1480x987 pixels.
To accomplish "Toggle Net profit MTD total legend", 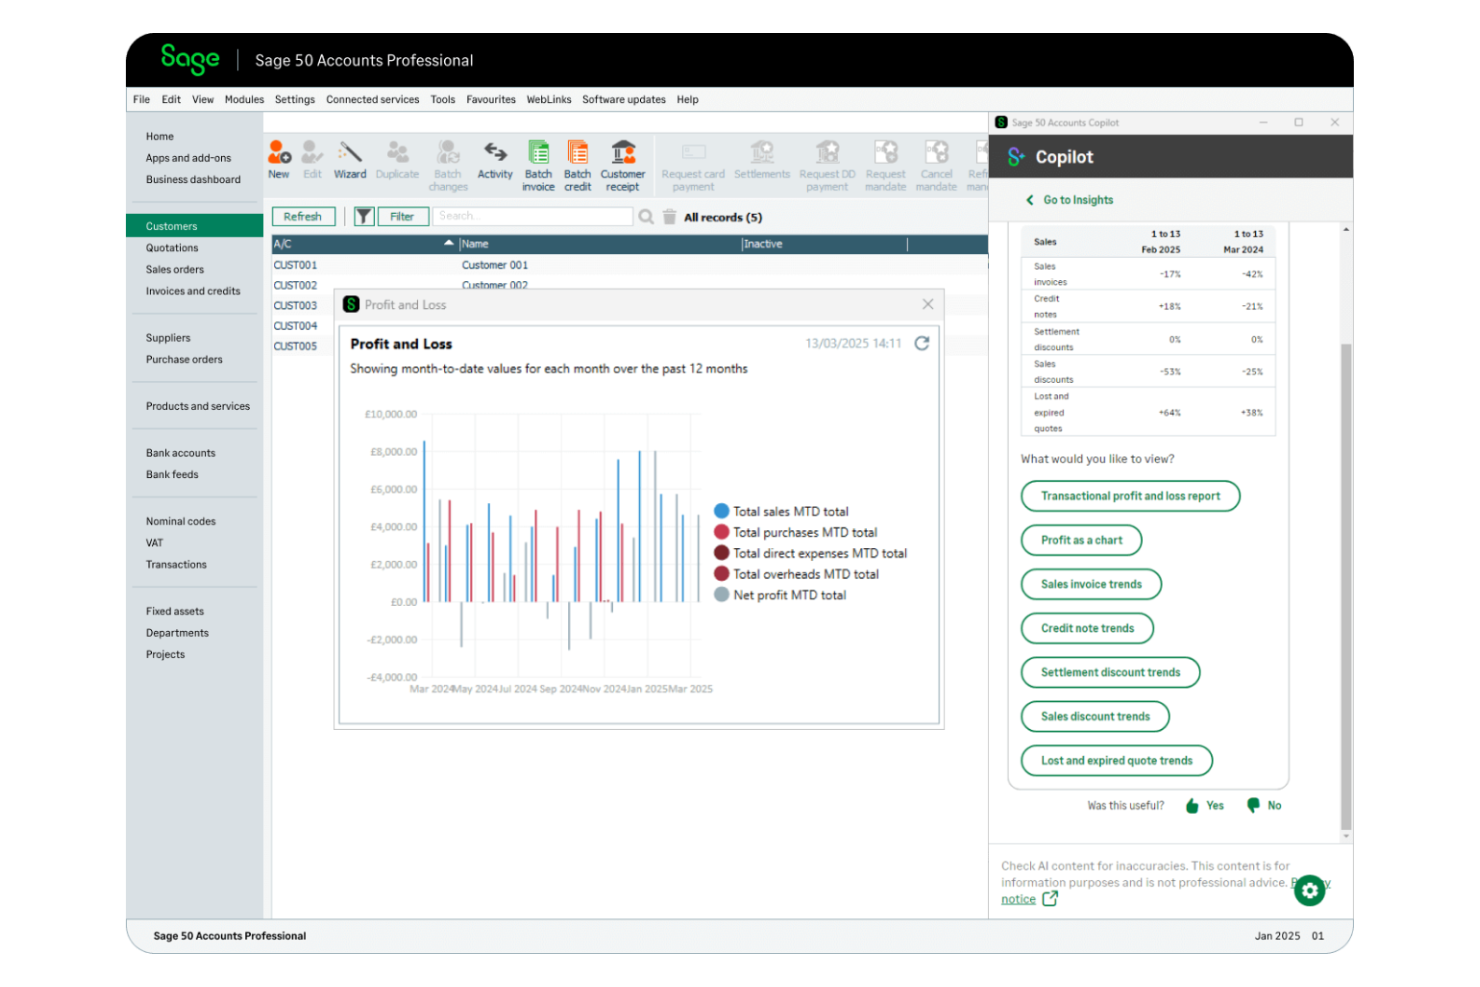I will click(x=780, y=595).
